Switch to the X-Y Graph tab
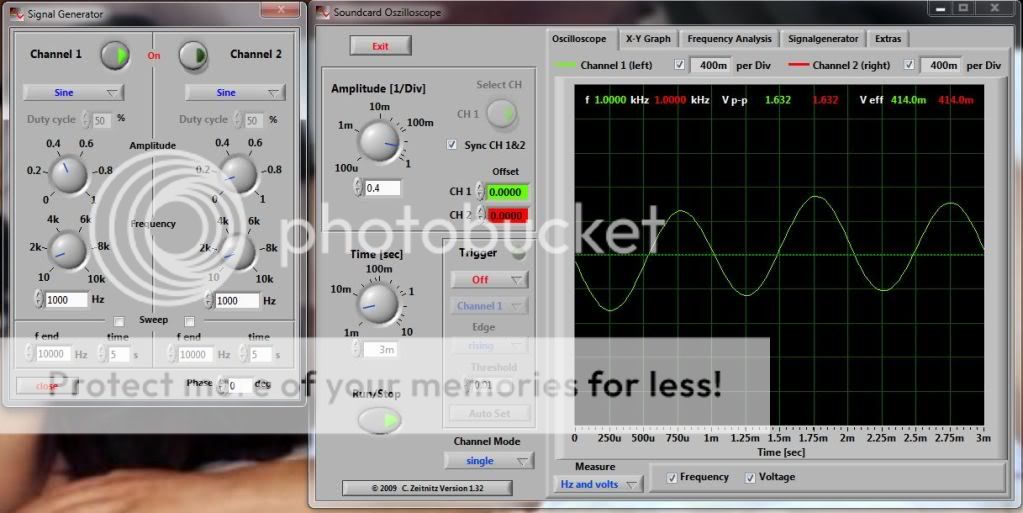This screenshot has height=513, width=1023. pos(648,39)
